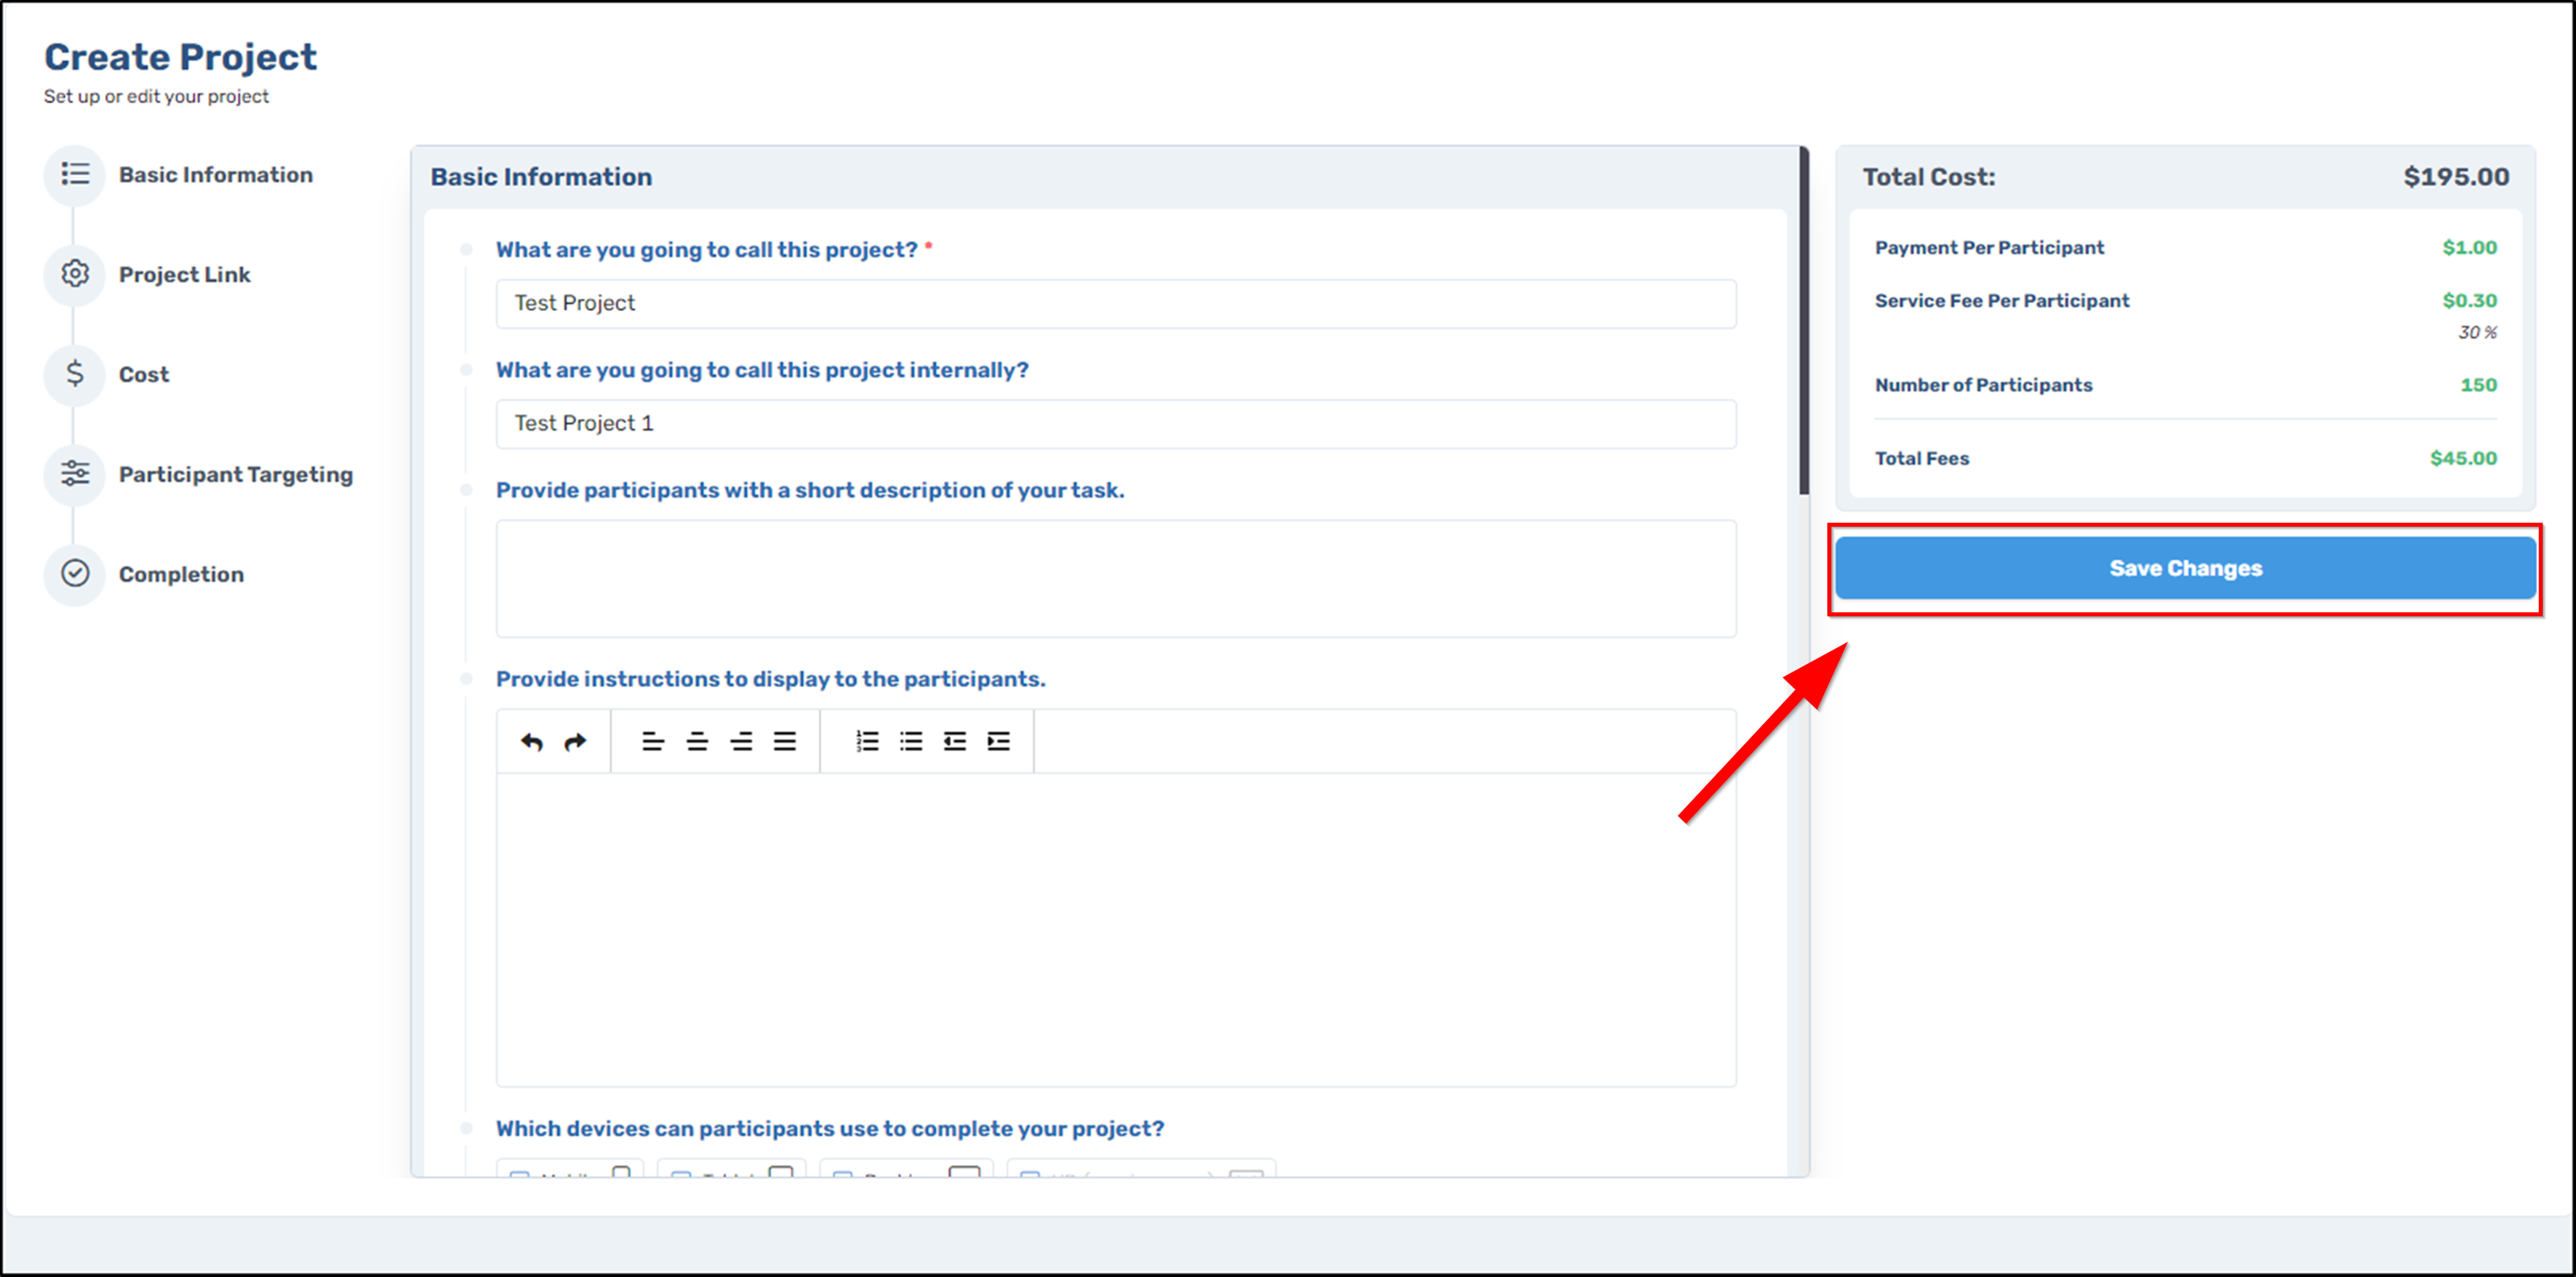The image size is (2576, 1277).
Task: Click the 'Which devices can participants use' question
Action: [830, 1128]
